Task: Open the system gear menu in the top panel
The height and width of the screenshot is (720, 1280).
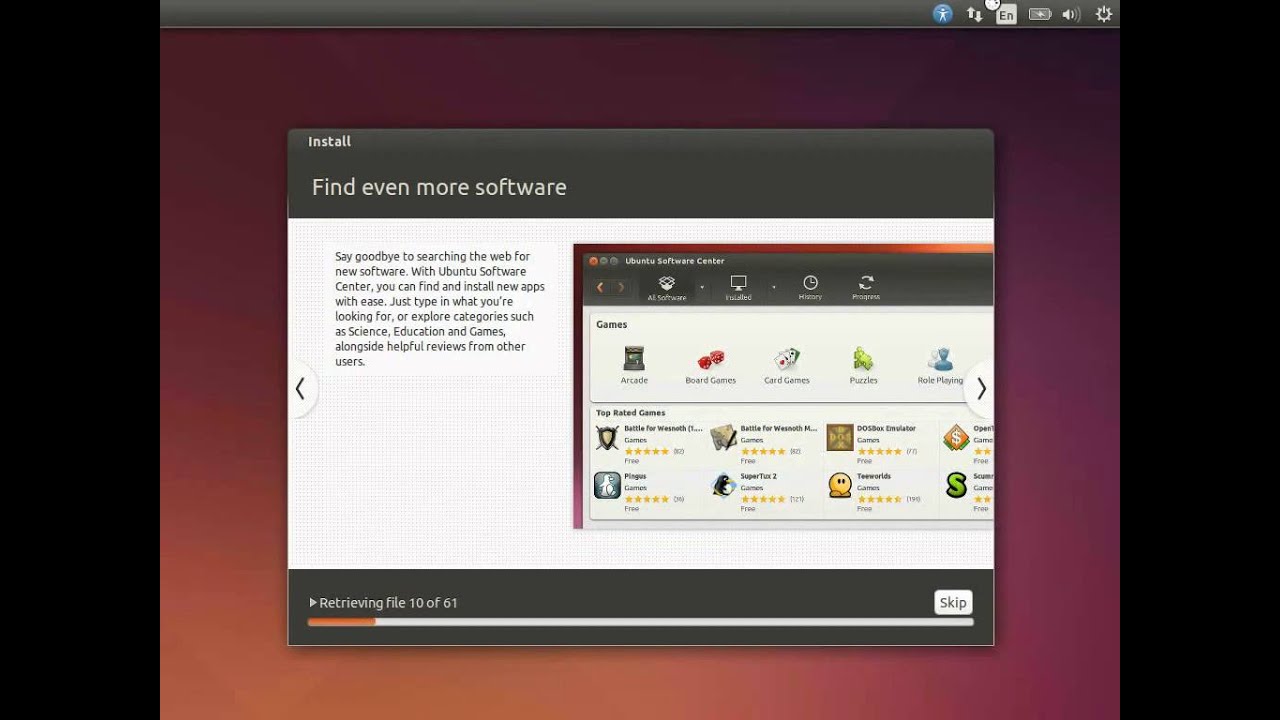Action: 1104,14
